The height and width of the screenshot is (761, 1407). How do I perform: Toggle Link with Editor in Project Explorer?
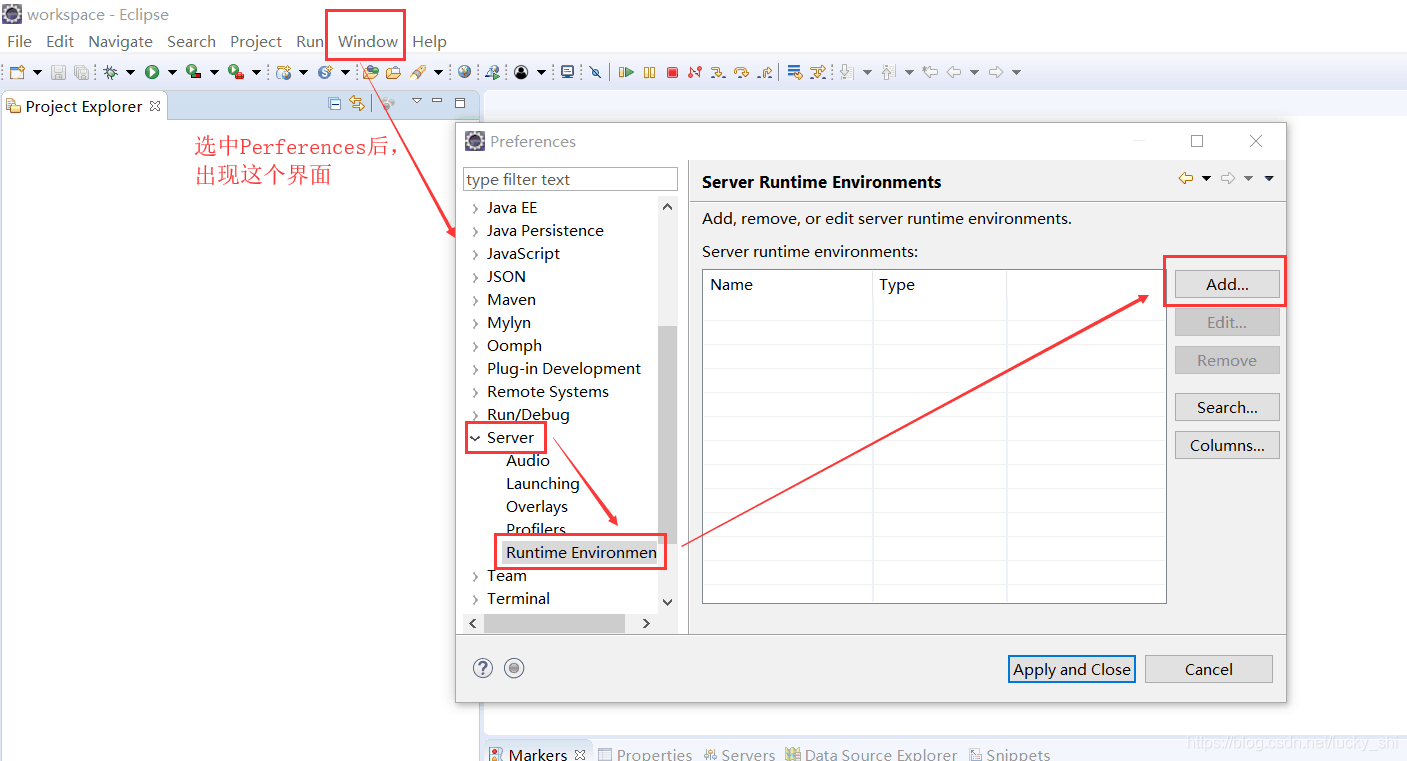(x=356, y=102)
